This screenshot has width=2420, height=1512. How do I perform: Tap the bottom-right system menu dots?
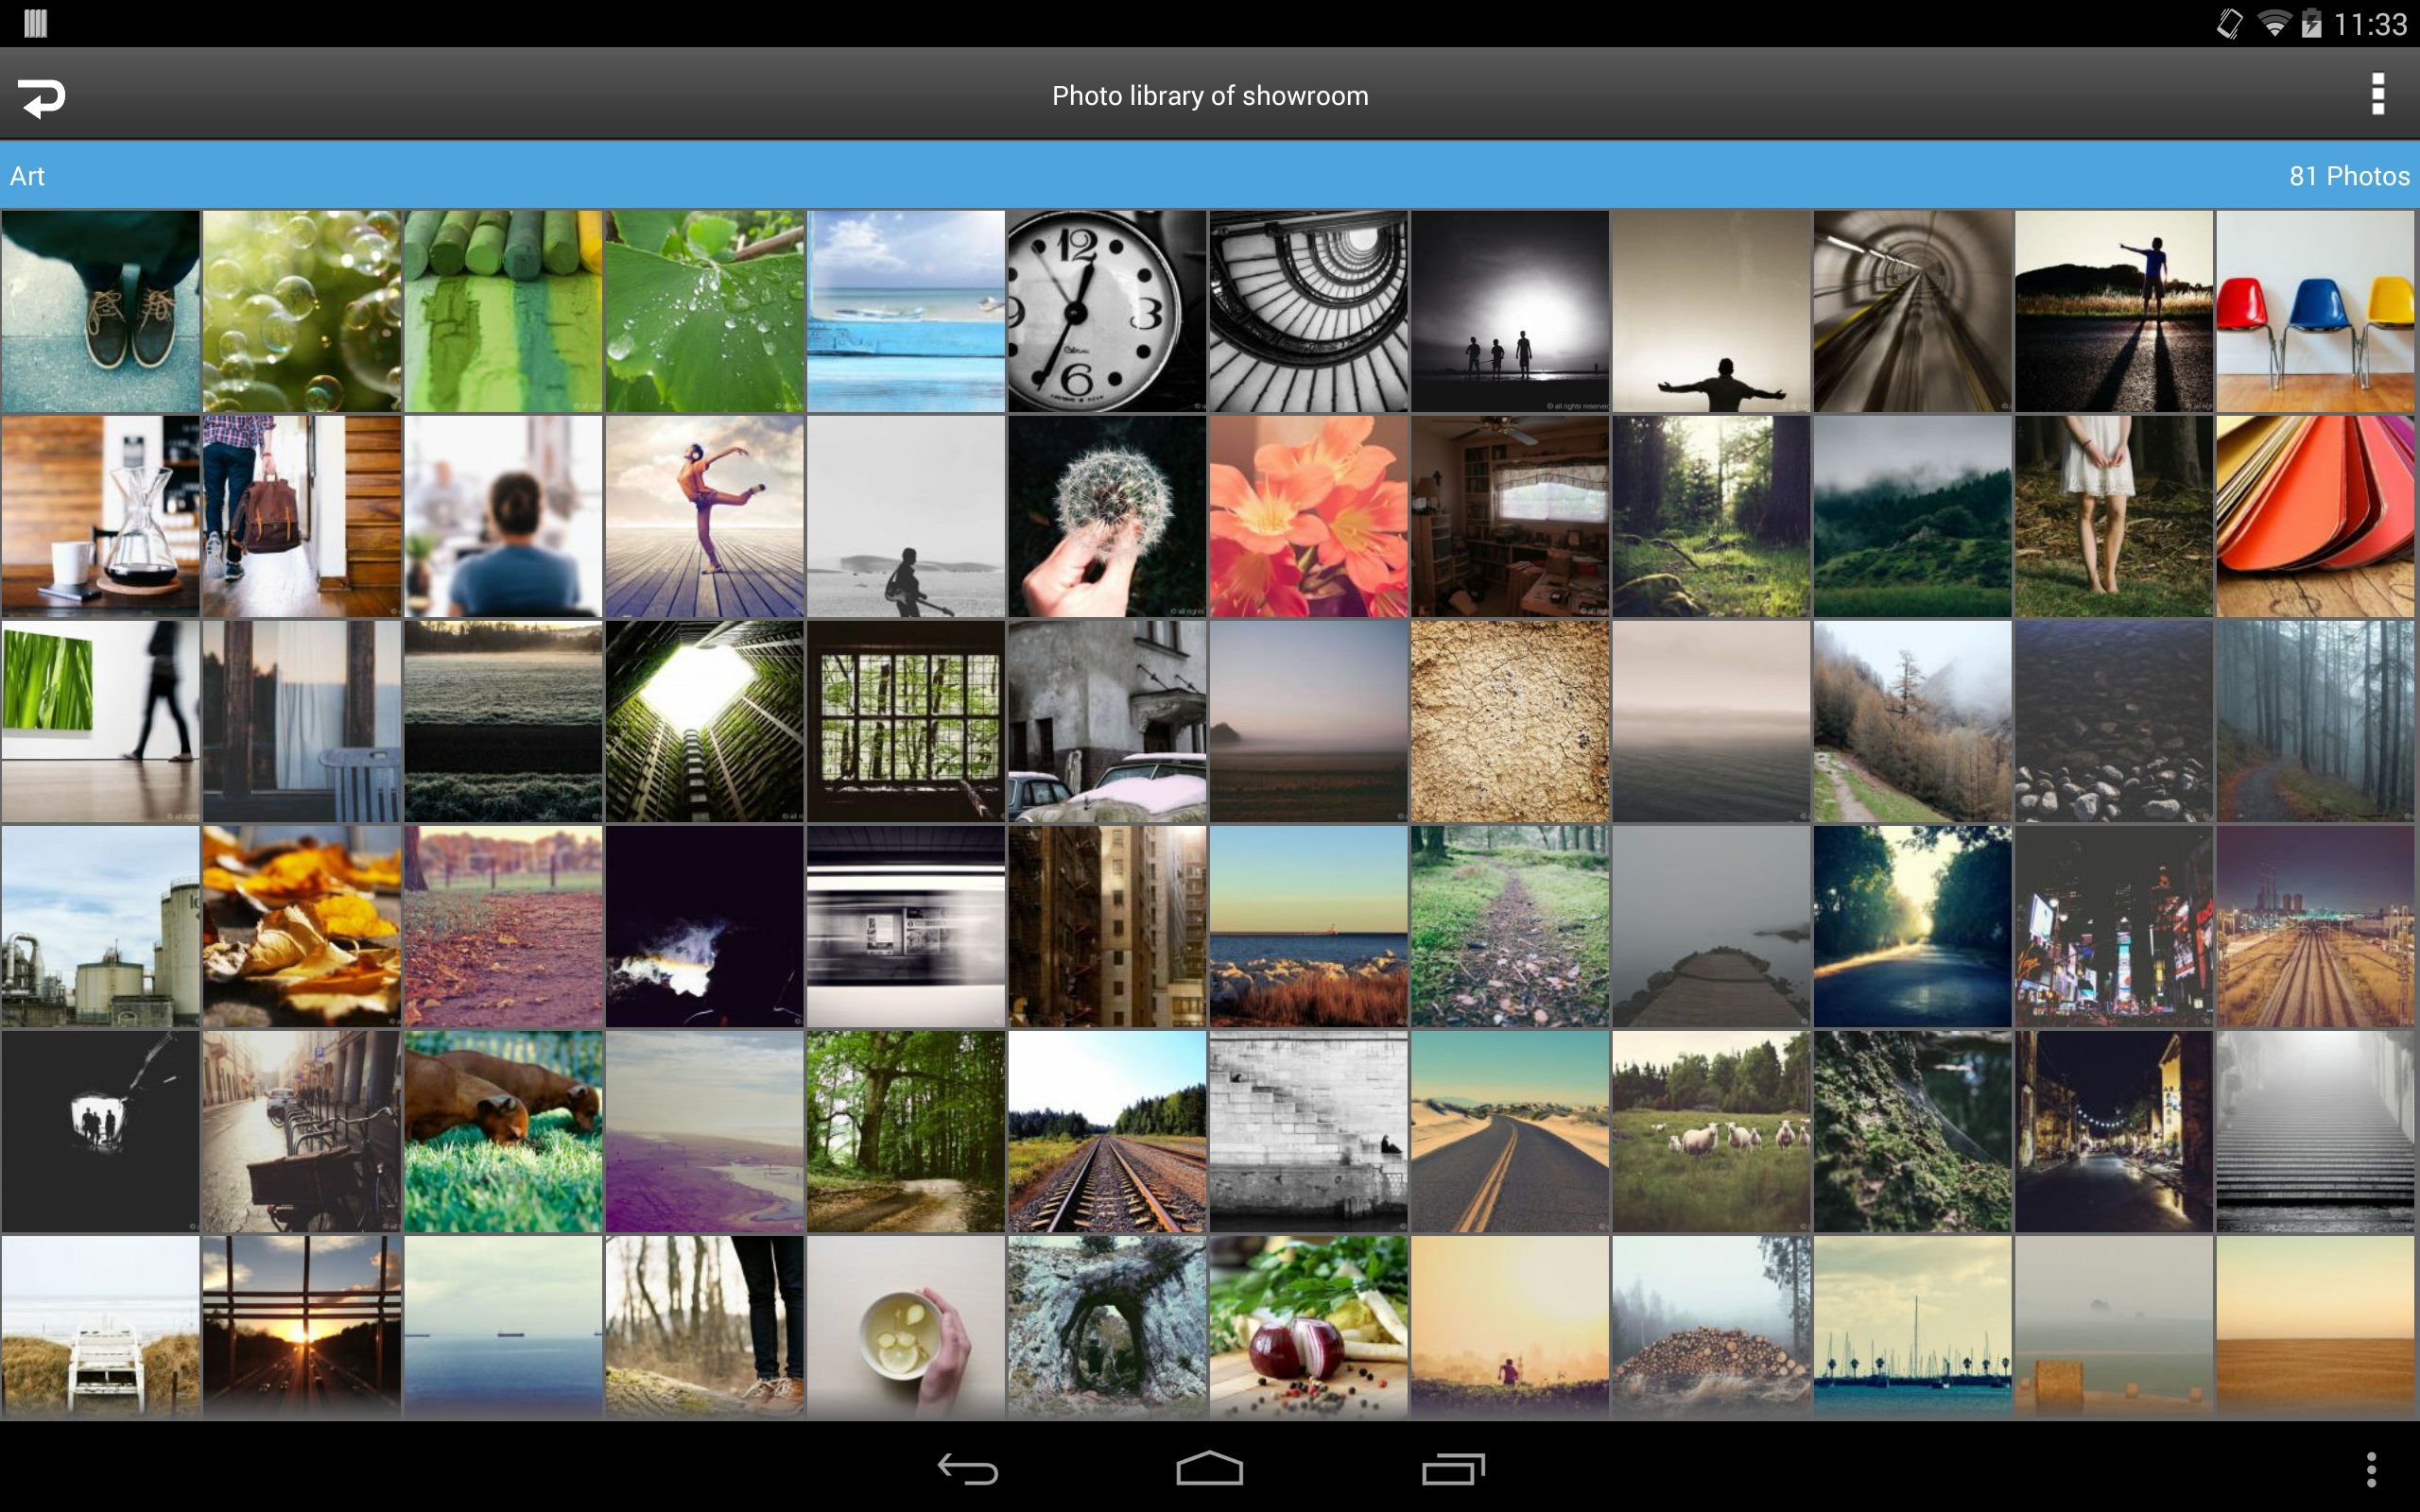tap(2370, 1469)
